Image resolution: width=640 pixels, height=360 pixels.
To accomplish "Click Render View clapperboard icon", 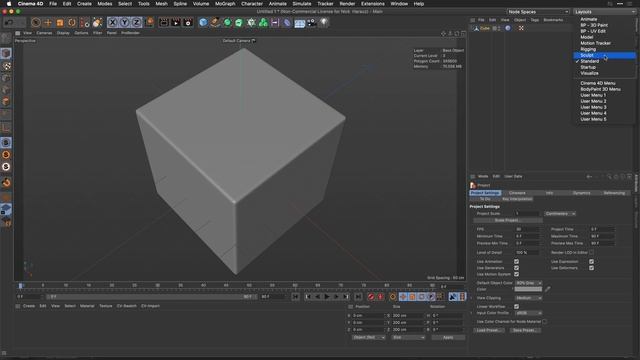I will click(164, 23).
